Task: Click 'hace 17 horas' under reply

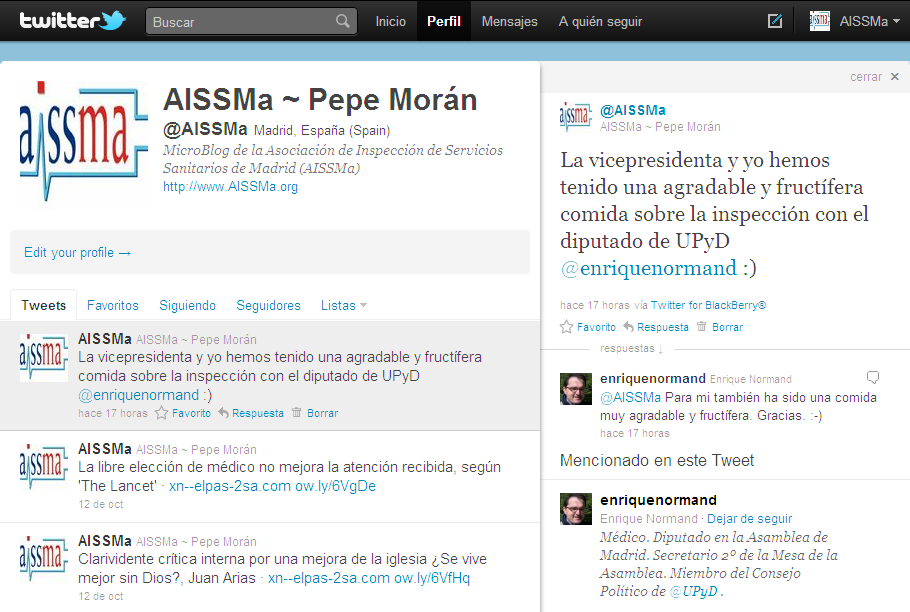Action: pos(635,433)
